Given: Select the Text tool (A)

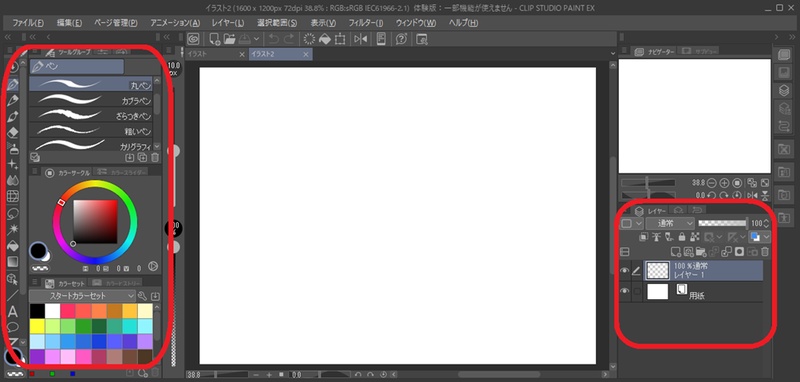Looking at the screenshot, I should click(x=13, y=312).
